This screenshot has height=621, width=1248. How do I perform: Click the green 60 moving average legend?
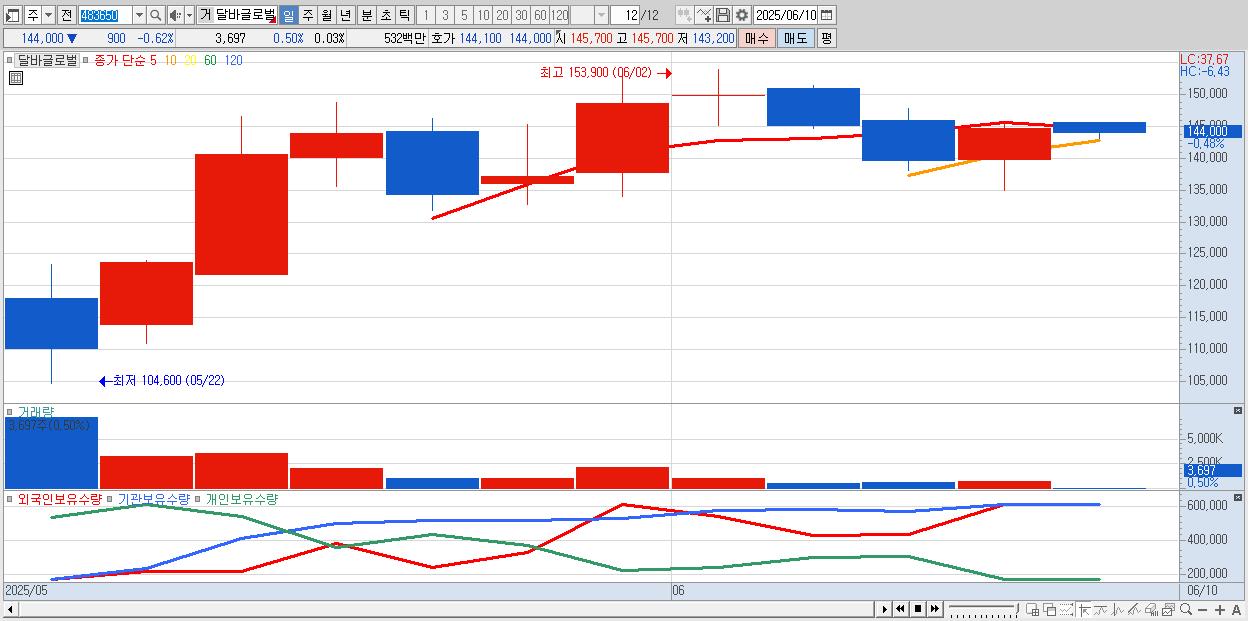pos(210,60)
